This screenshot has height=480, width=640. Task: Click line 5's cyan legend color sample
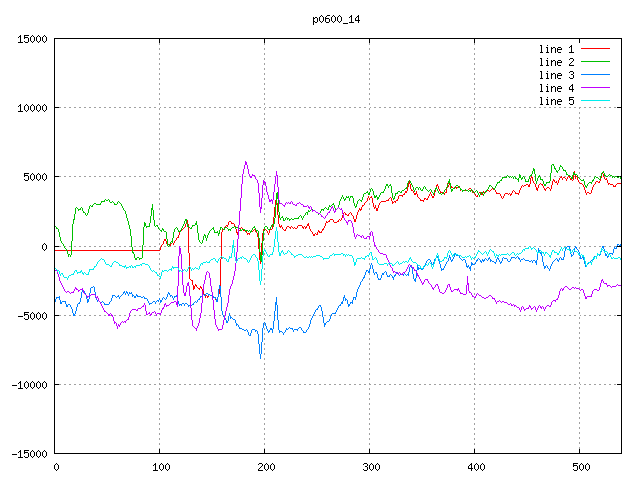click(x=595, y=101)
